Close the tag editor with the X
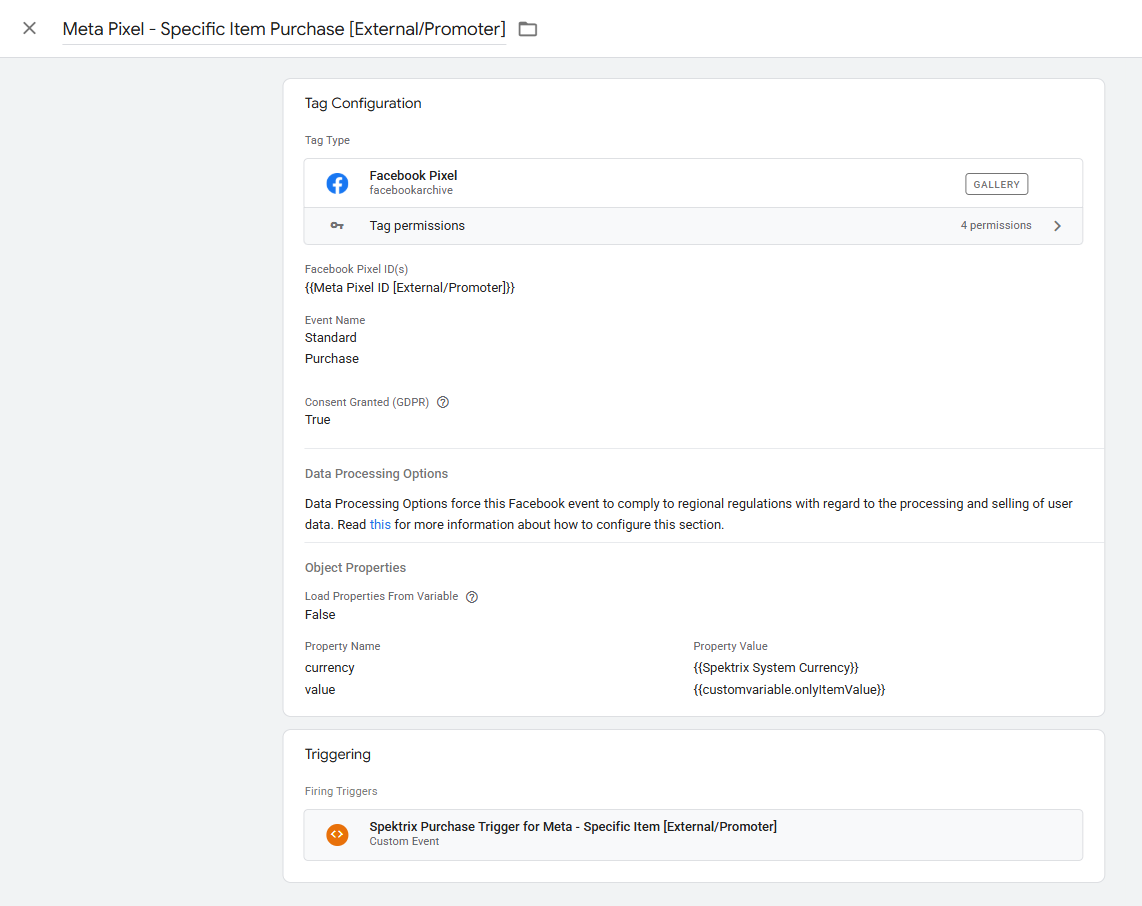Screen dimensions: 1142x906 coord(30,28)
